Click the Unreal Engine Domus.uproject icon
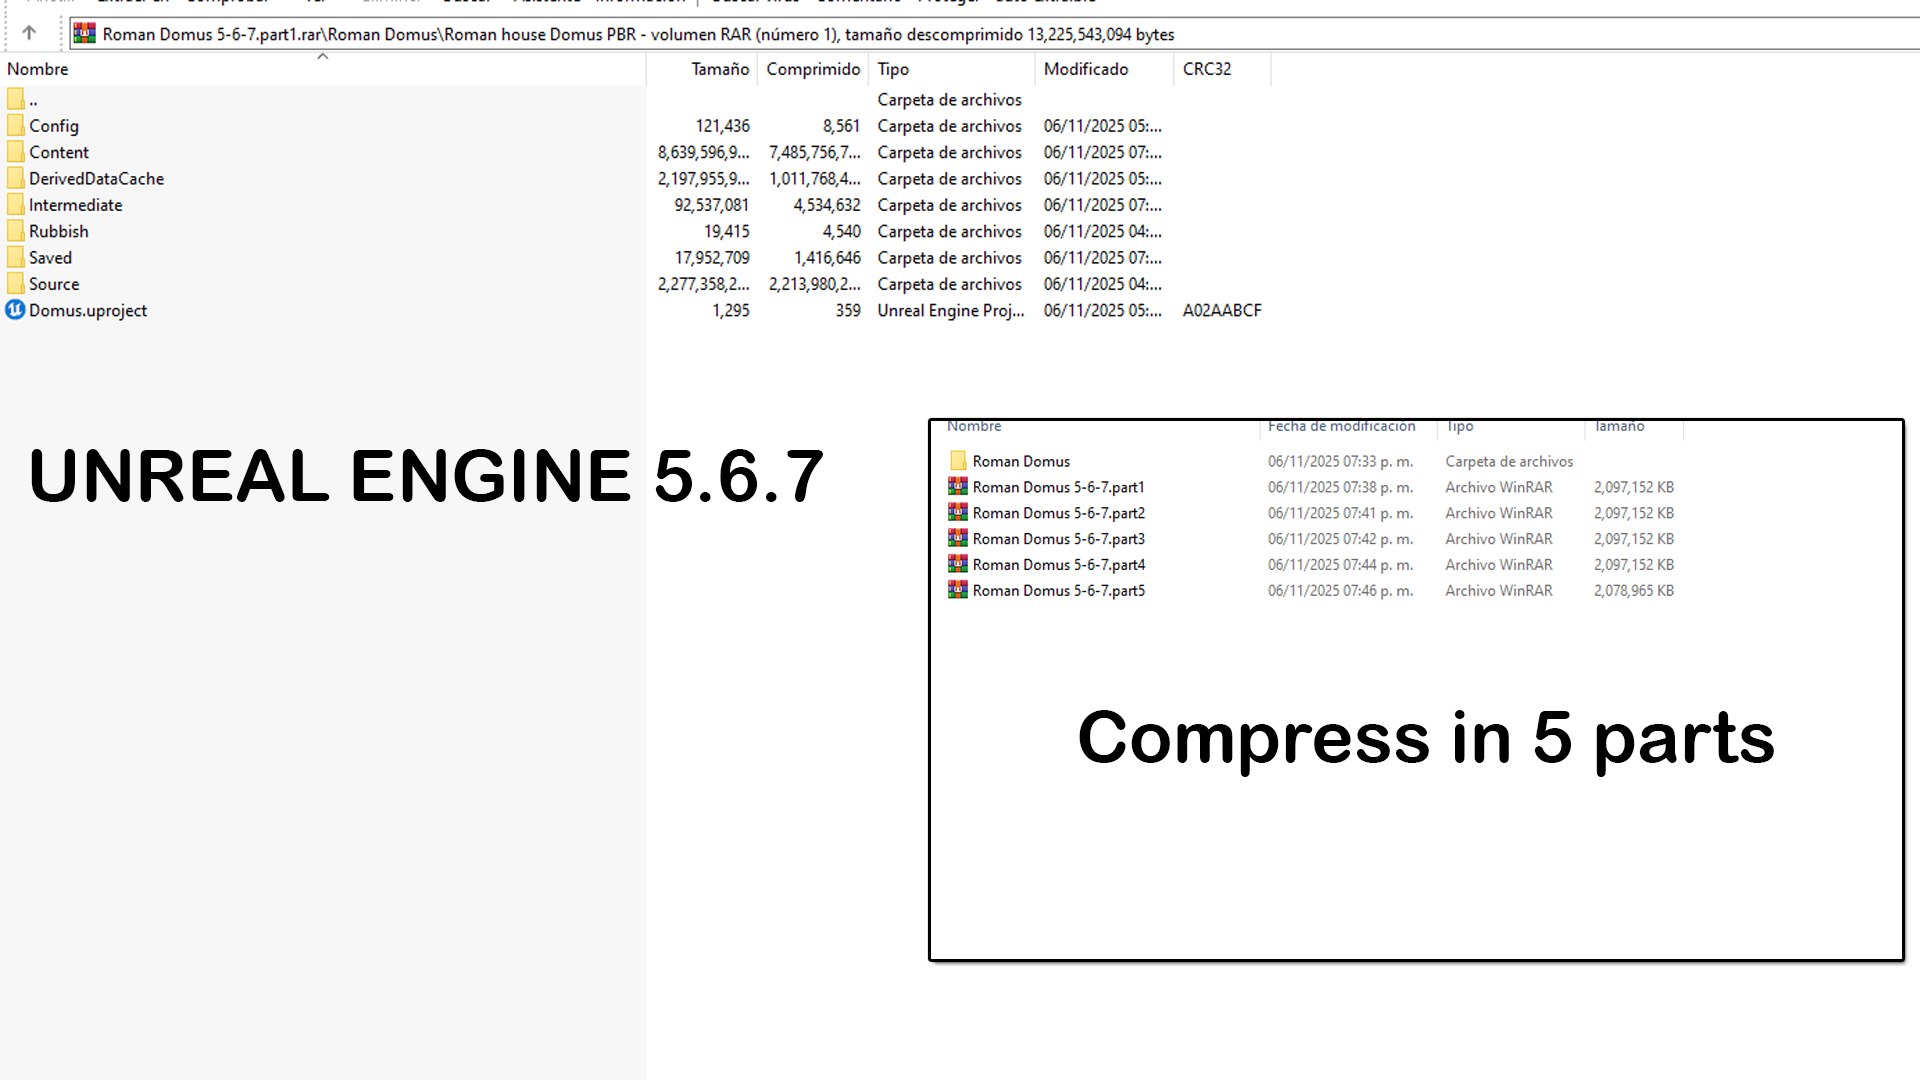The height and width of the screenshot is (1080, 1920). [15, 310]
